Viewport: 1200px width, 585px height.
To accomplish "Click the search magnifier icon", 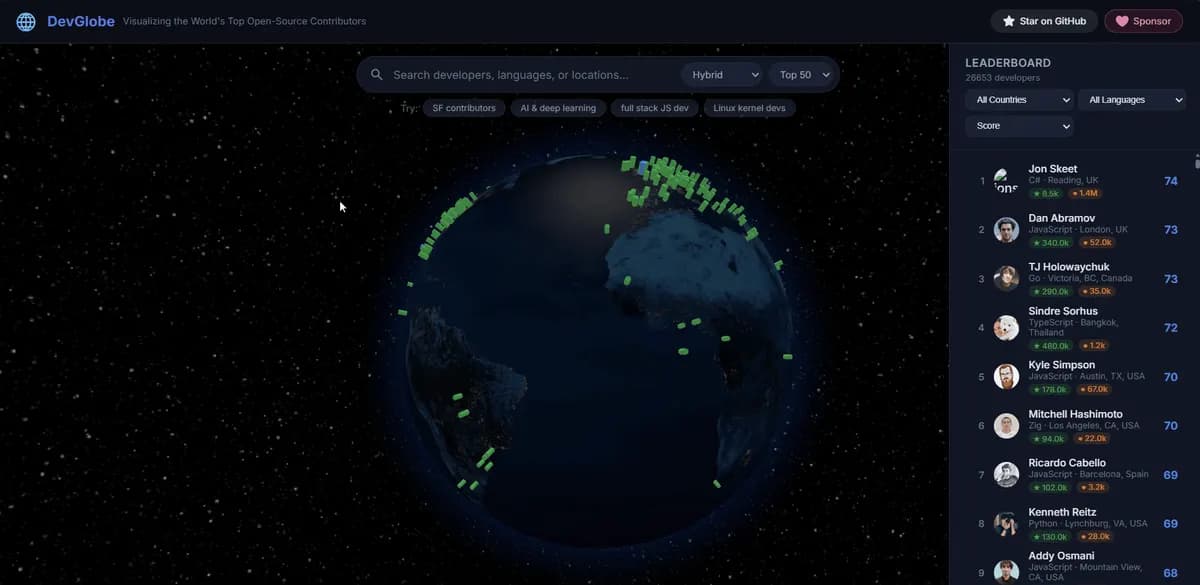I will tap(377, 75).
